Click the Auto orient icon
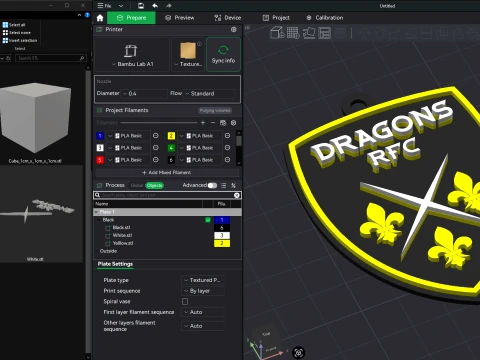Image resolution: width=480 pixels, height=360 pixels. click(x=309, y=33)
